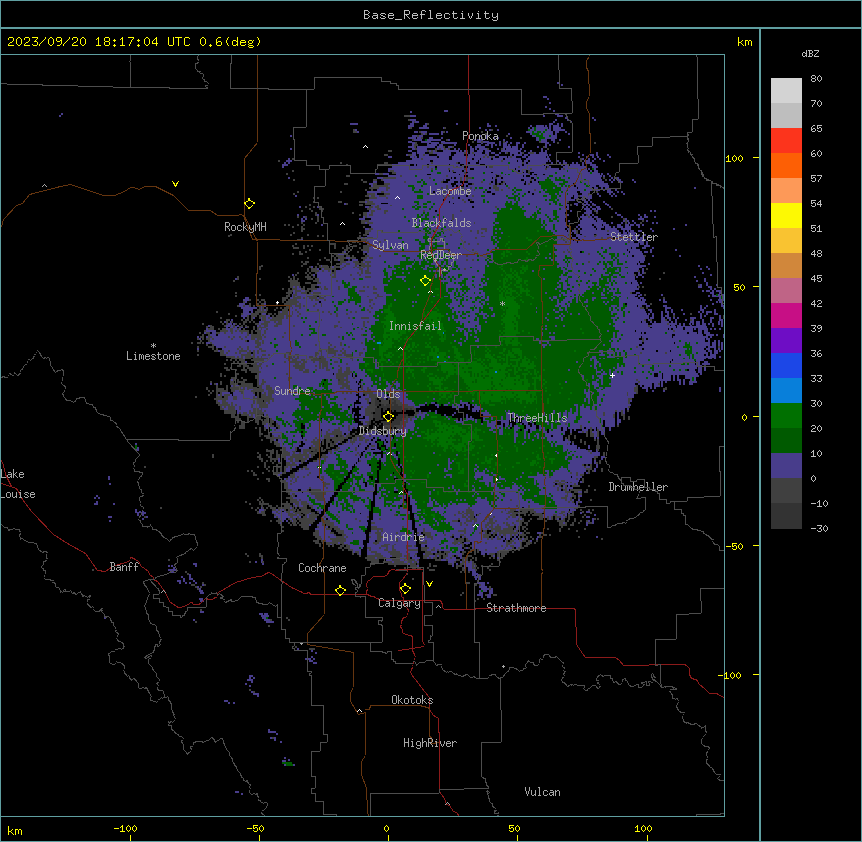
Task: Click the yellow v marker east of Calgary diamond
Action: point(429,584)
